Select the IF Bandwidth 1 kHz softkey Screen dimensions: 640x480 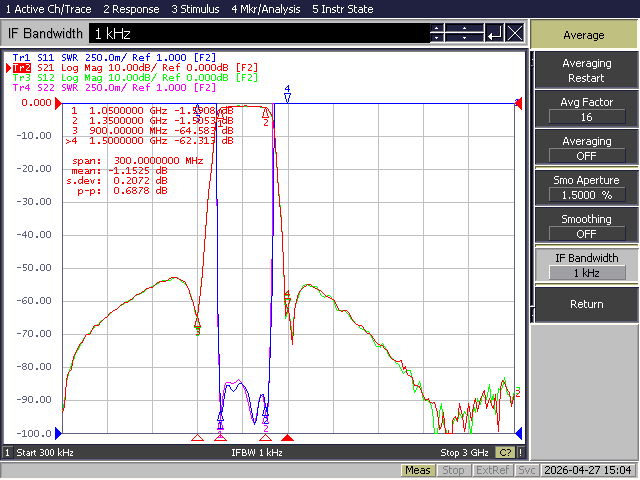click(x=587, y=265)
